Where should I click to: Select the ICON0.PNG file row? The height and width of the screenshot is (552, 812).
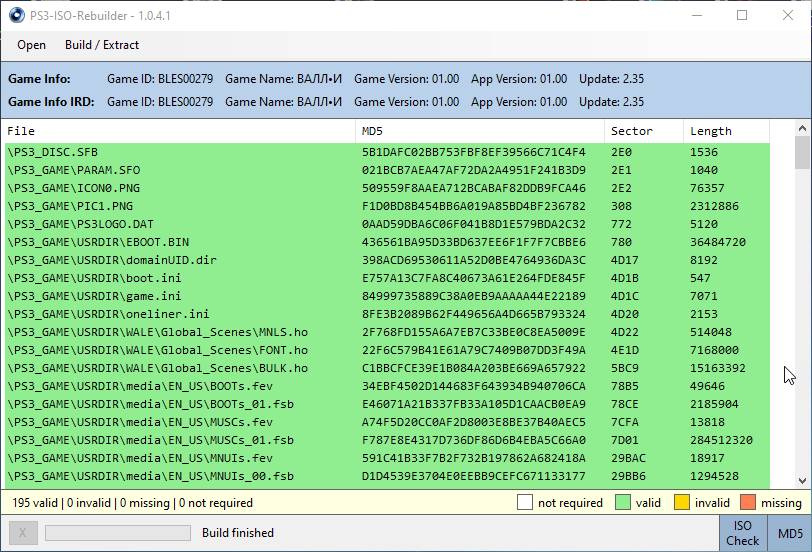[387, 188]
